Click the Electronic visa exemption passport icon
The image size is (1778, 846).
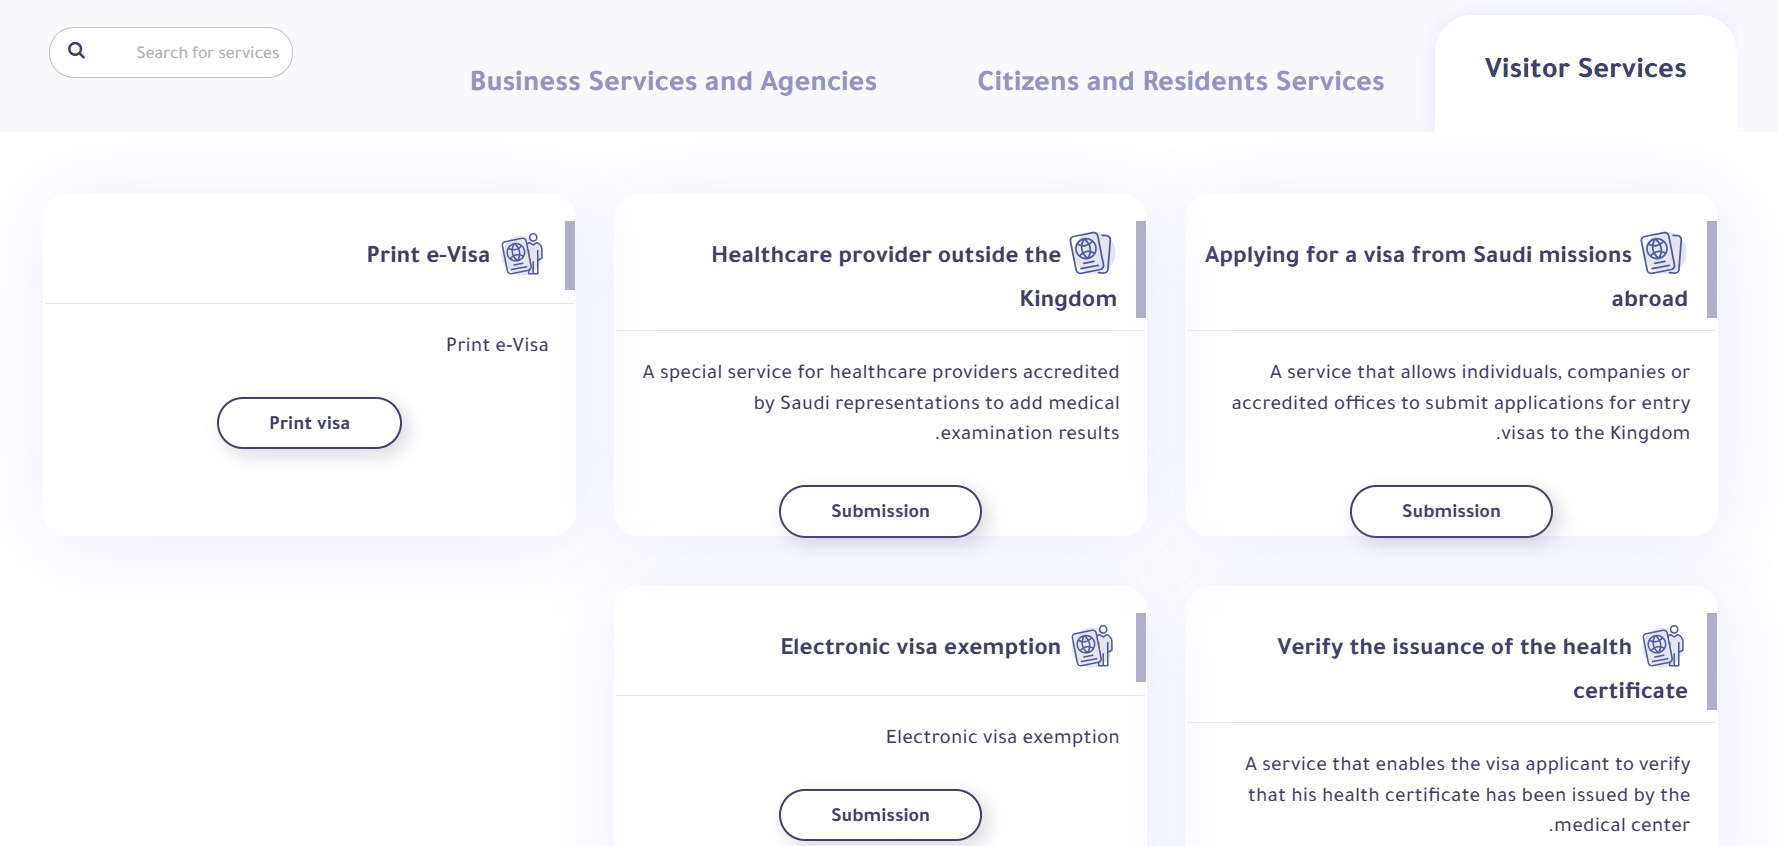click(x=1092, y=646)
